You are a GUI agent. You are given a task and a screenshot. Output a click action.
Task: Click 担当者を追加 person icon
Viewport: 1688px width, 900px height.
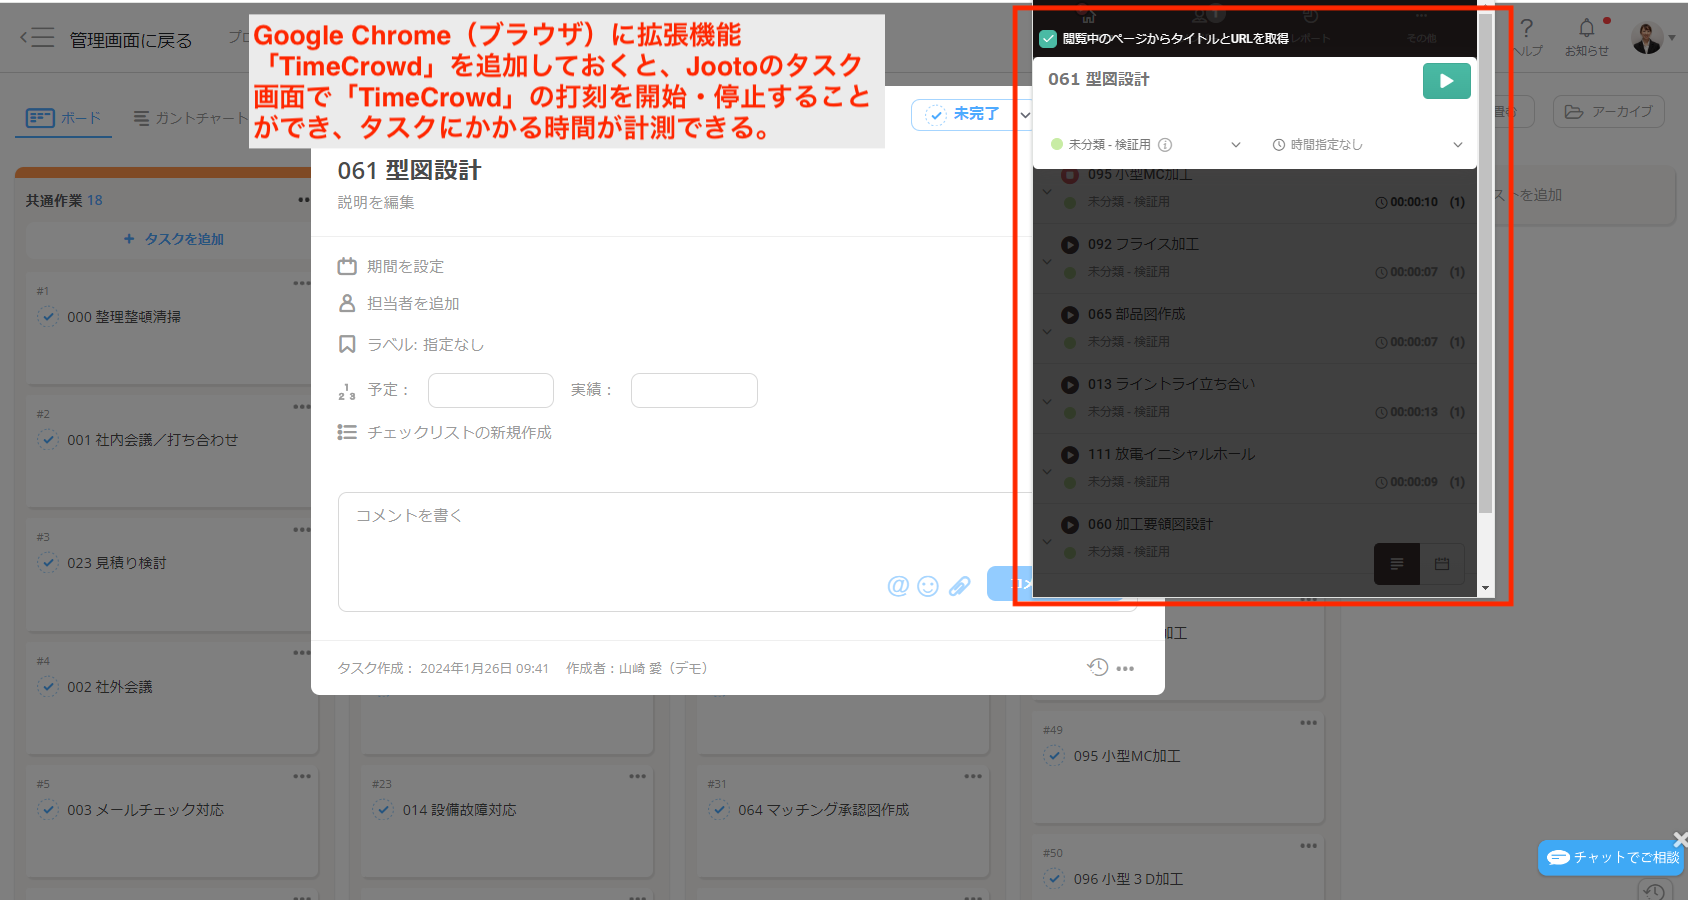pyautogui.click(x=347, y=303)
